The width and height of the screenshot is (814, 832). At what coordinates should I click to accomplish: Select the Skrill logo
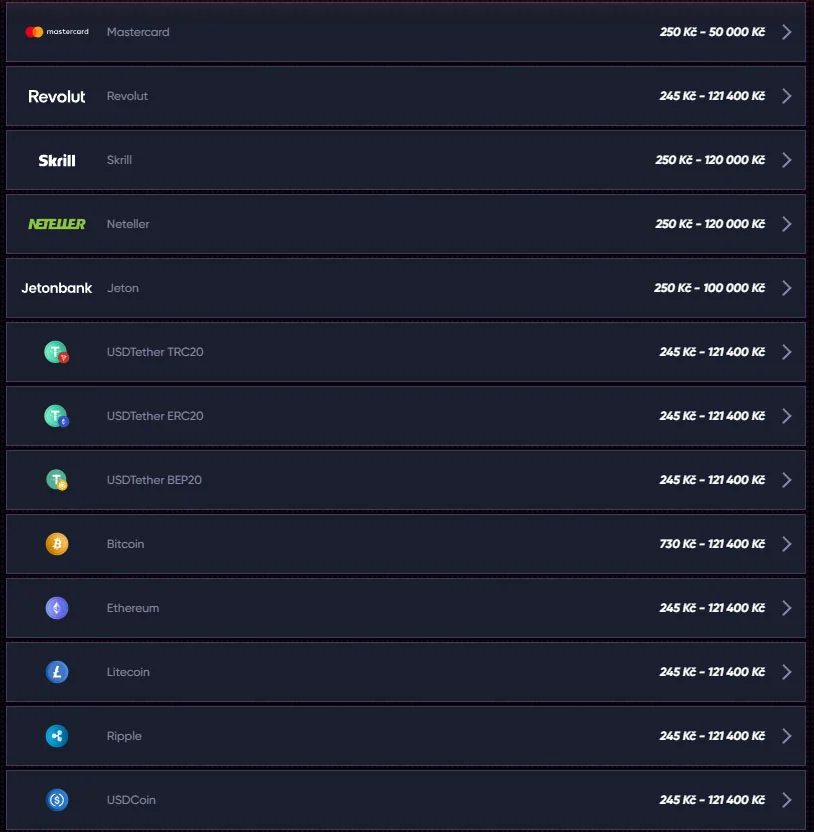(x=57, y=160)
